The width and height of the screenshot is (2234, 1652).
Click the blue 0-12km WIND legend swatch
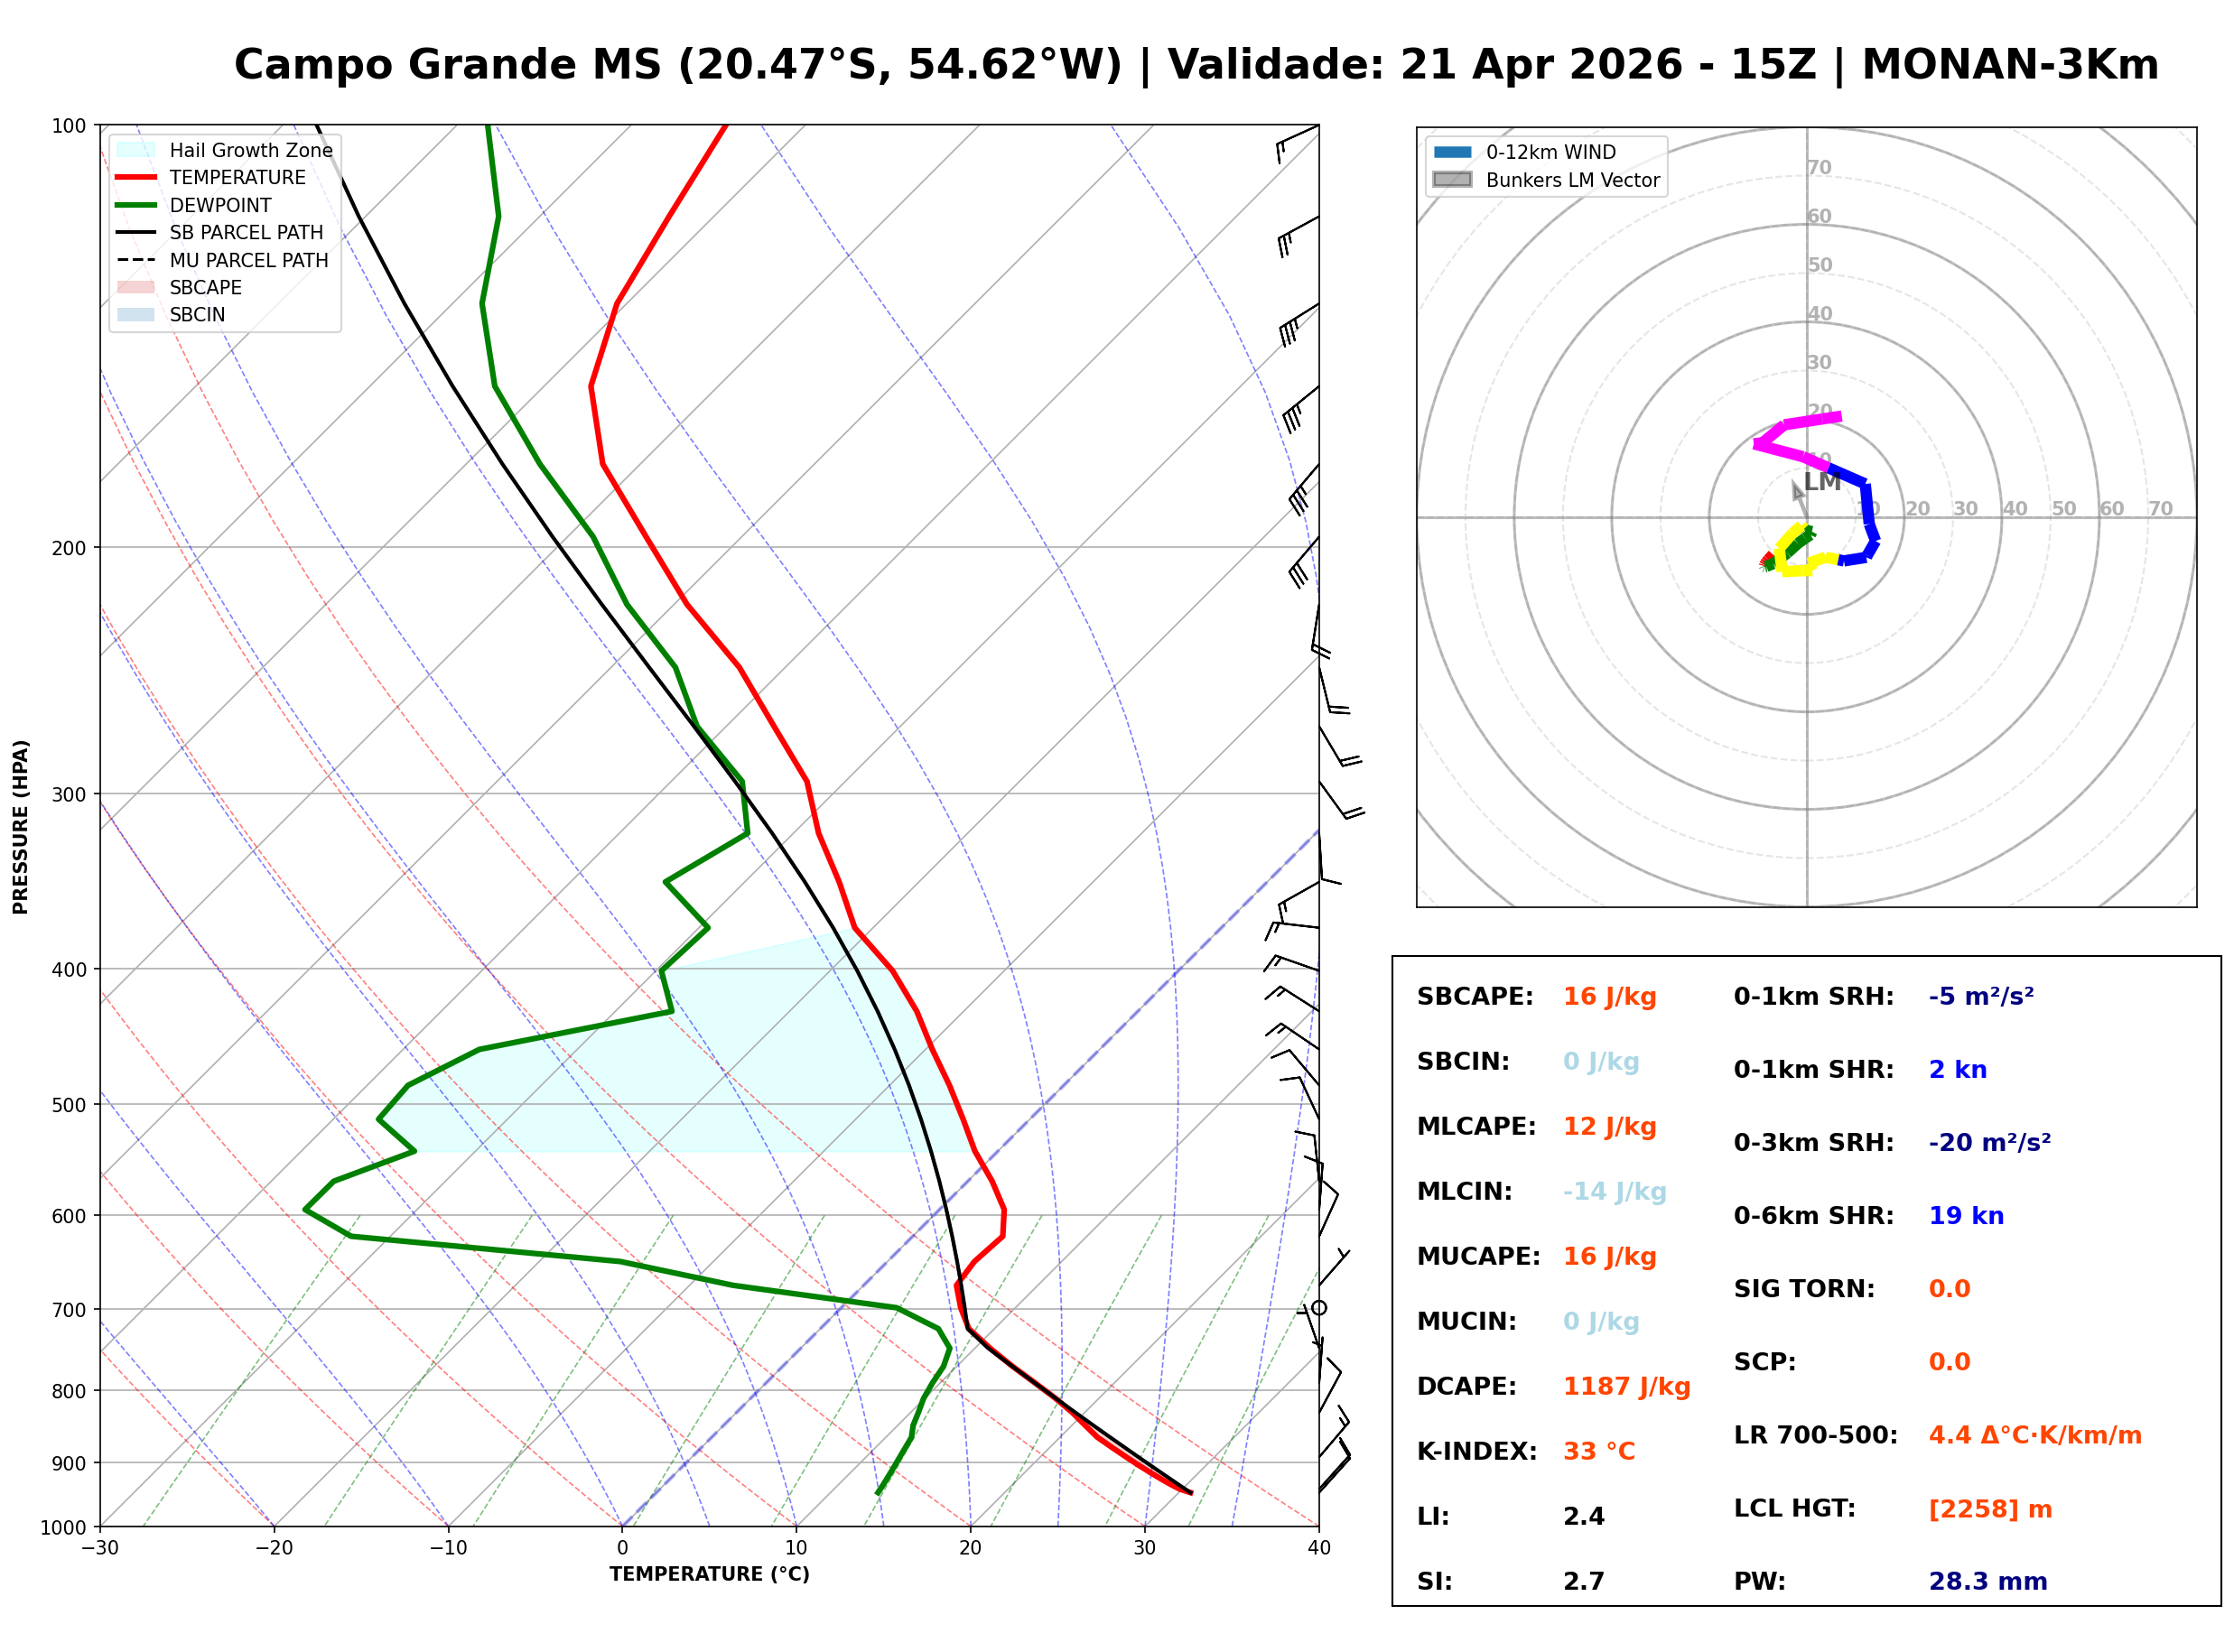pyautogui.click(x=1452, y=152)
